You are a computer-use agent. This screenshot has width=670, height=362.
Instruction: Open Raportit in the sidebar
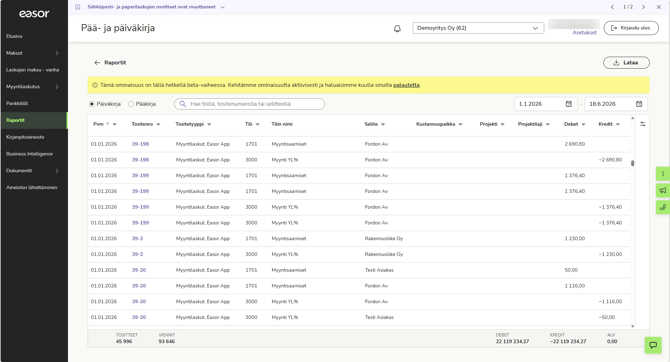point(34,120)
